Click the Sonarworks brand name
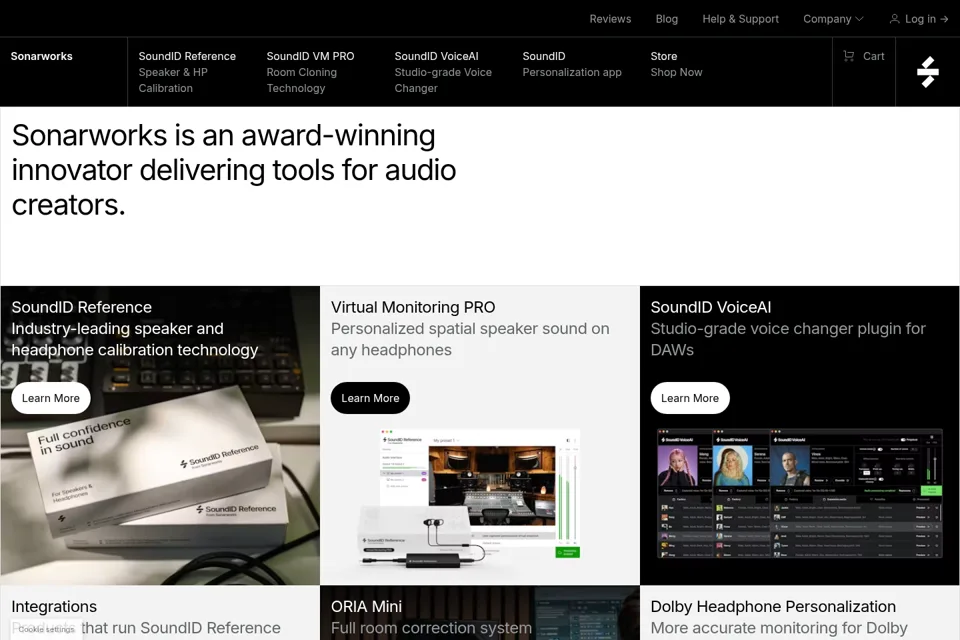The image size is (960, 640). [42, 56]
